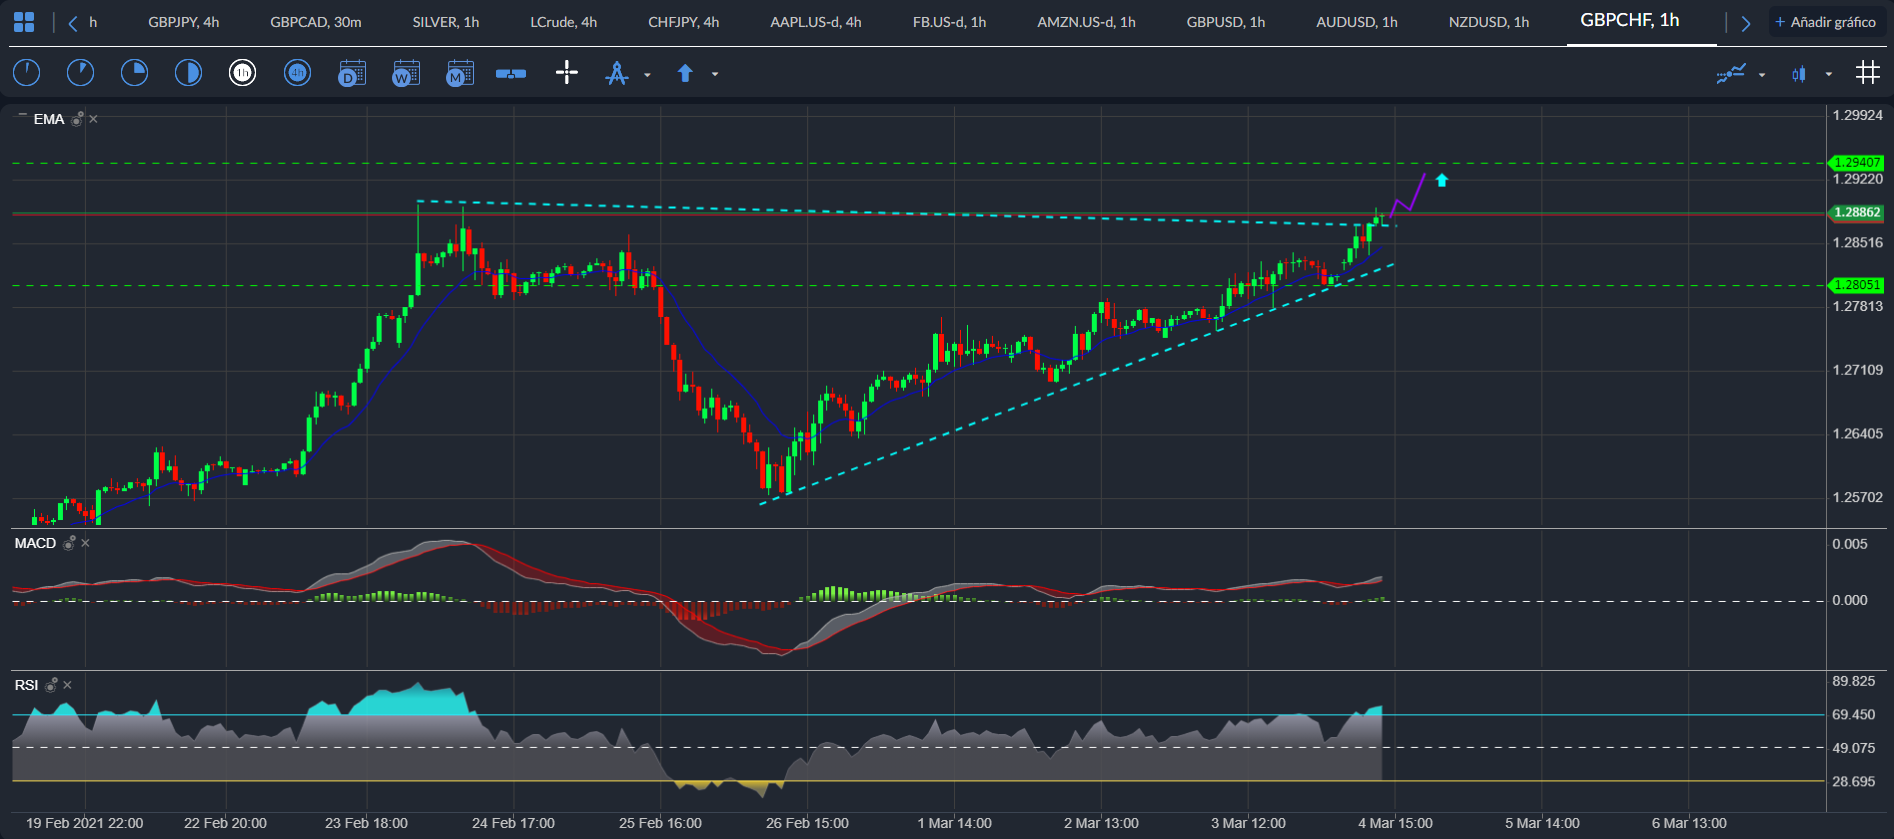Select the blue up-arrow marker tool
The height and width of the screenshot is (839, 1894).
click(685, 73)
